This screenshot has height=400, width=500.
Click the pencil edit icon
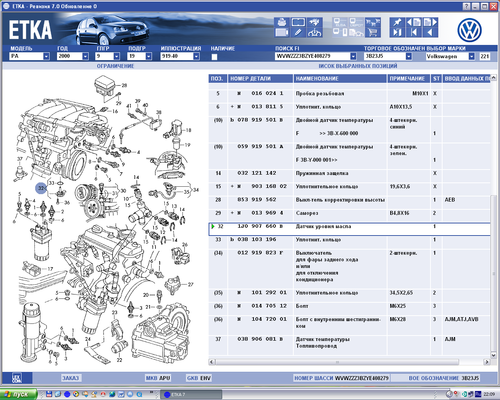(x=298, y=32)
